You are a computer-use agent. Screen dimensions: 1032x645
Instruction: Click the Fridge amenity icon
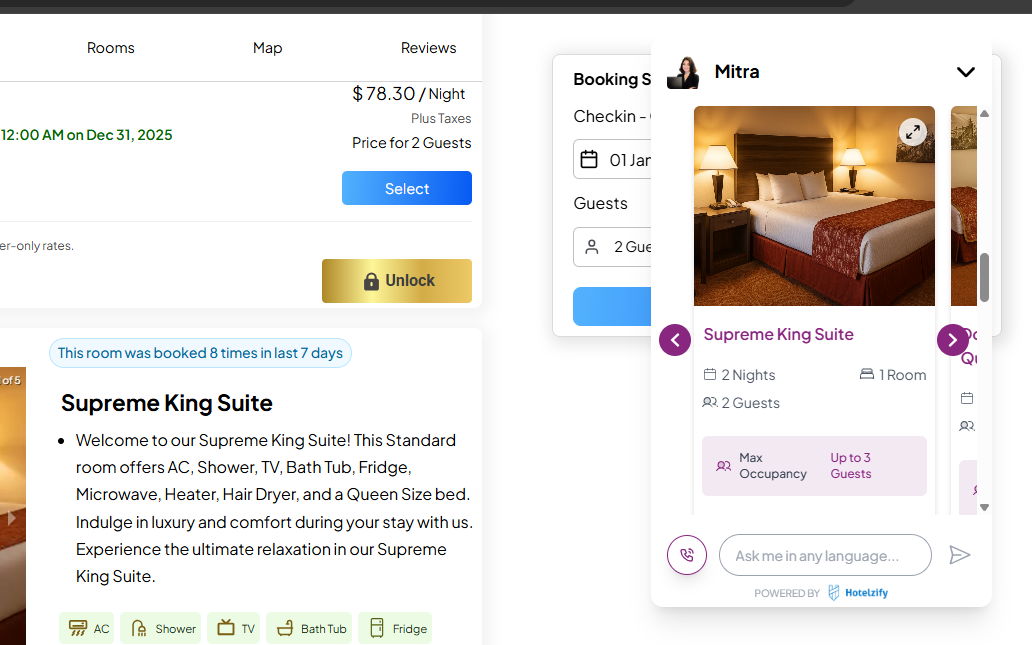click(377, 628)
